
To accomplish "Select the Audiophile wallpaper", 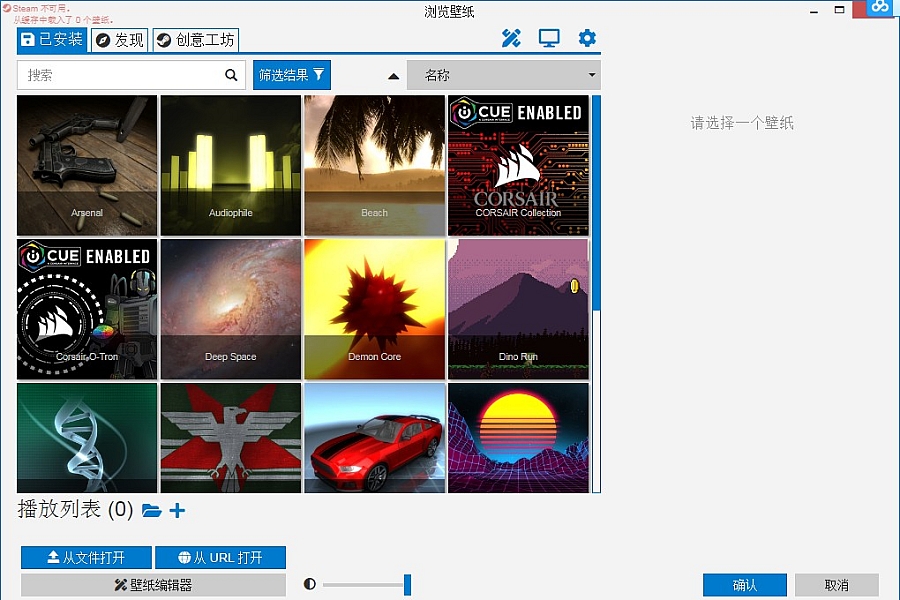I will (231, 165).
